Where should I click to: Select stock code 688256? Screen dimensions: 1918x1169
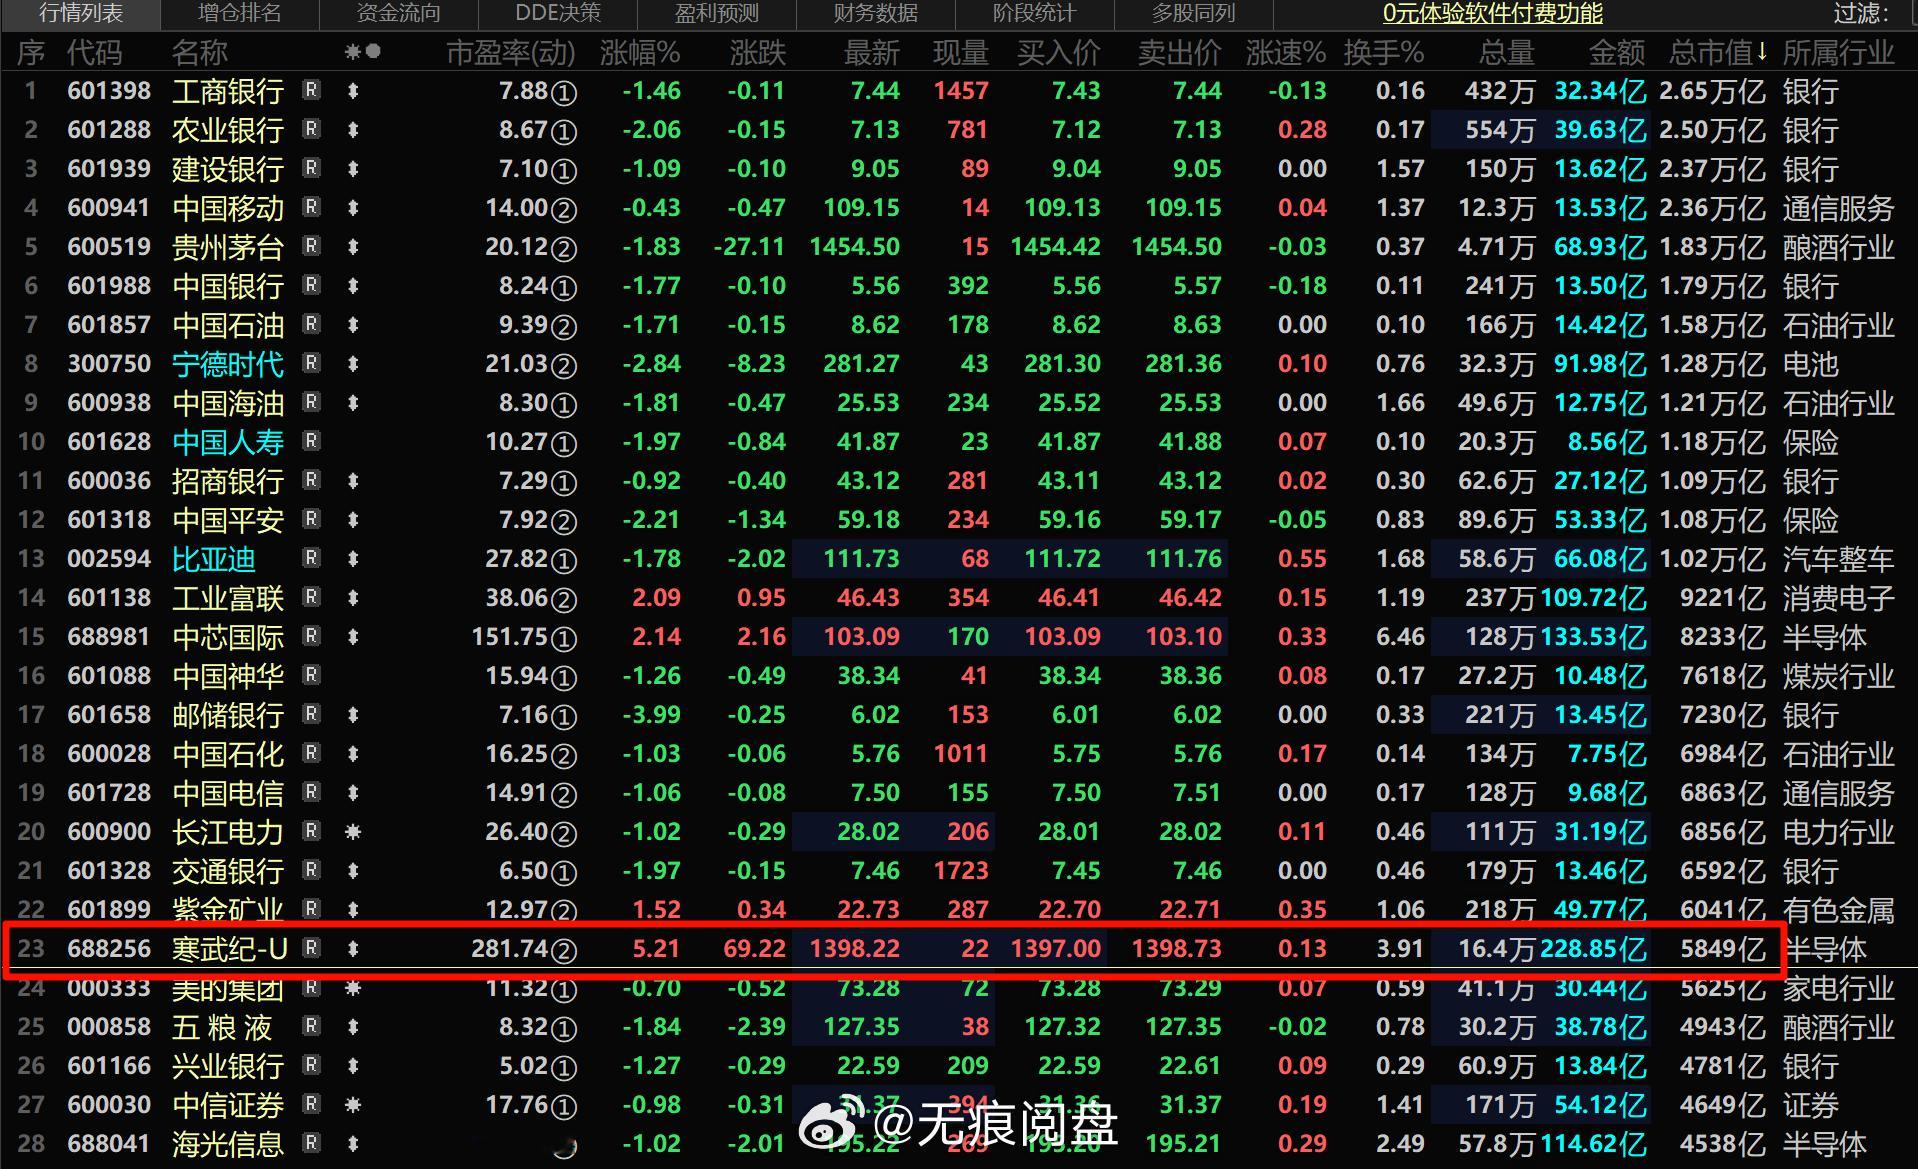point(109,948)
